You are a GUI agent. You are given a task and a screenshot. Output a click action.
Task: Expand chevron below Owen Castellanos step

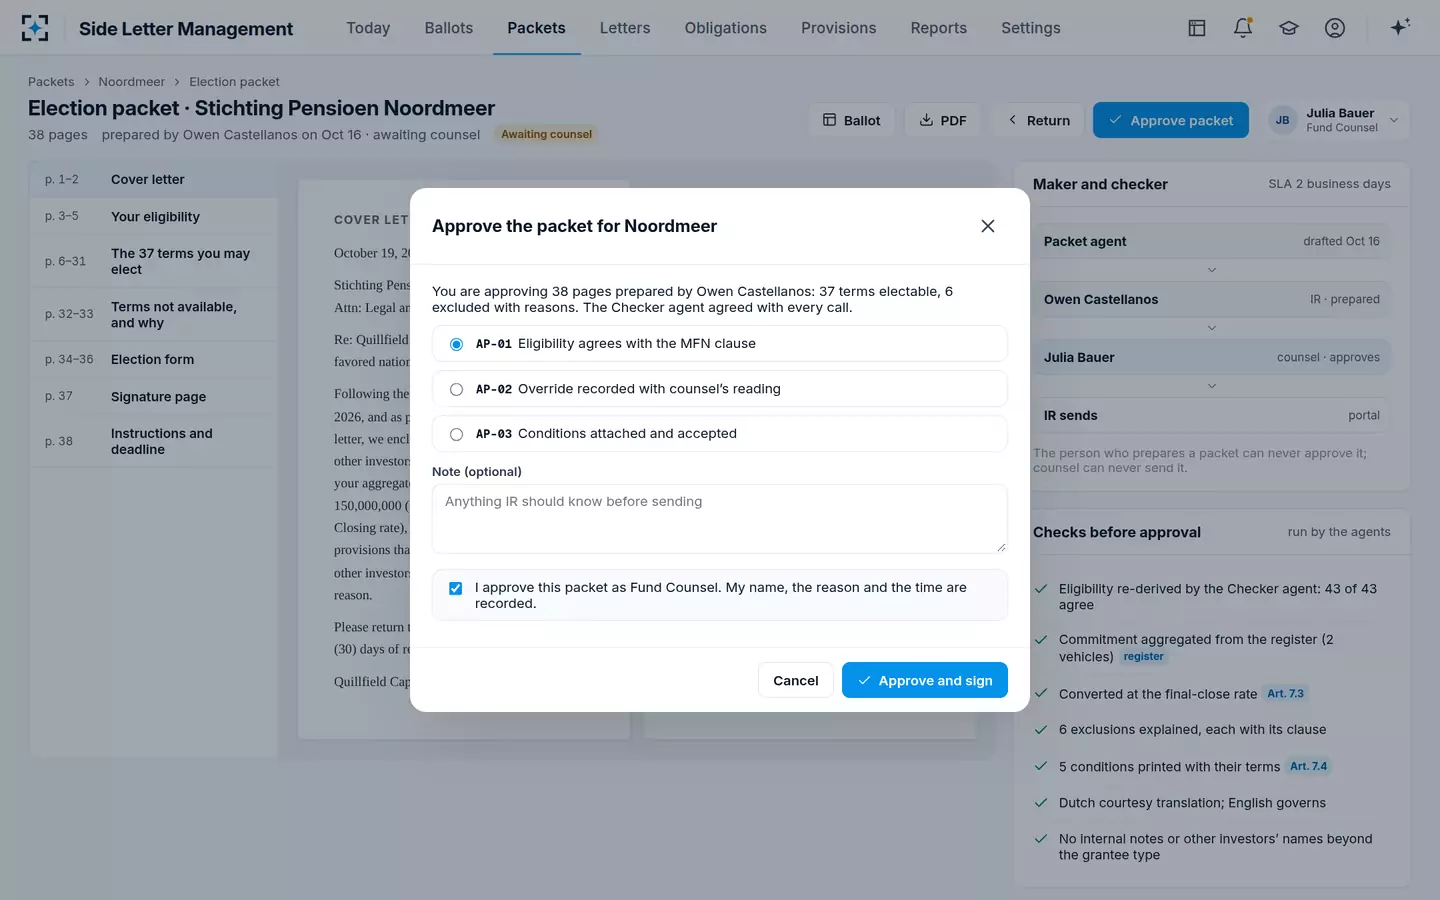coord(1212,328)
